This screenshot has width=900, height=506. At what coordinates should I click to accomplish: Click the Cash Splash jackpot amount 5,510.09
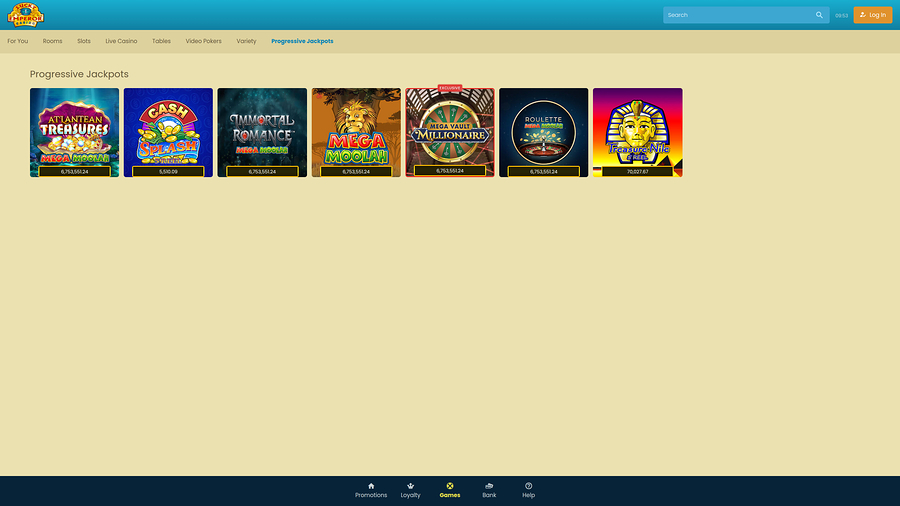(x=168, y=172)
